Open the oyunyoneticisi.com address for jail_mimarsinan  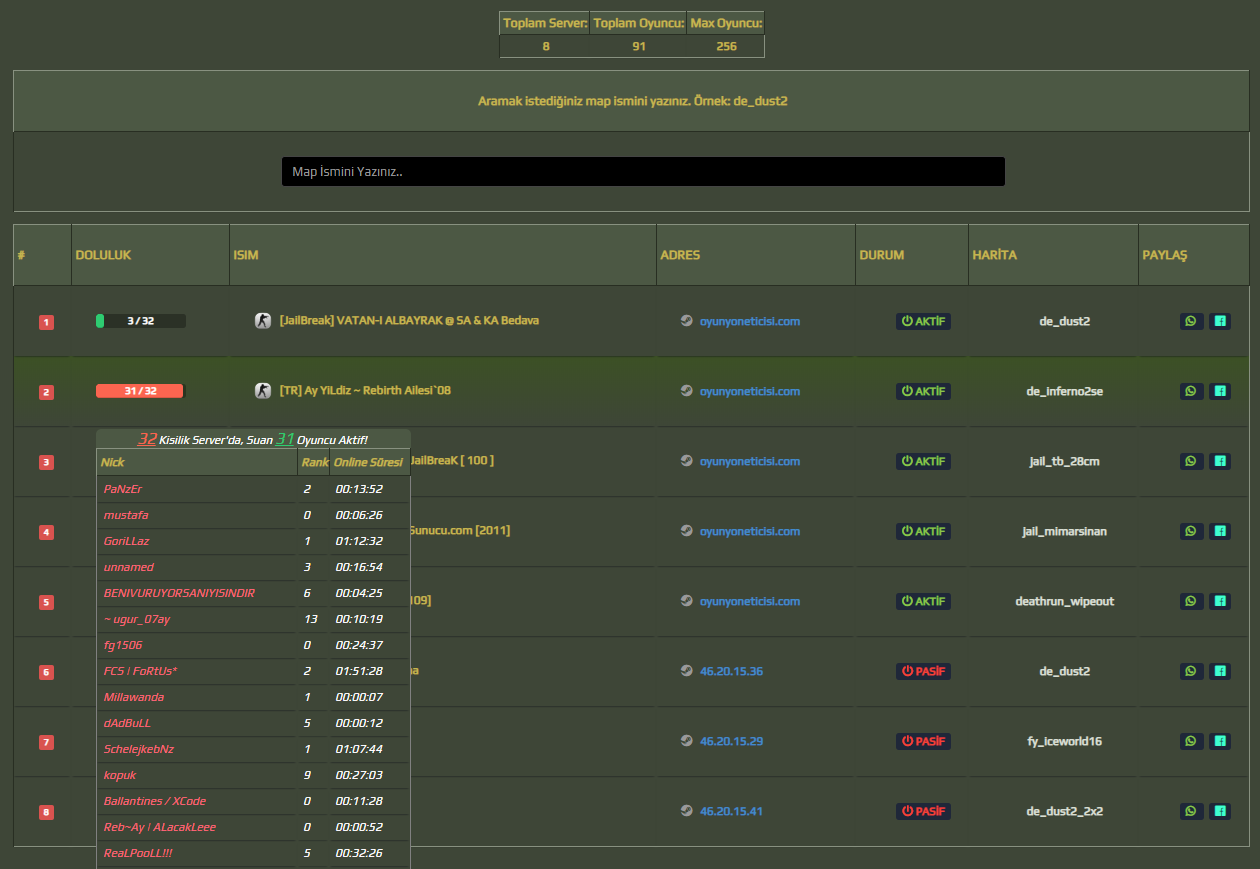749,531
